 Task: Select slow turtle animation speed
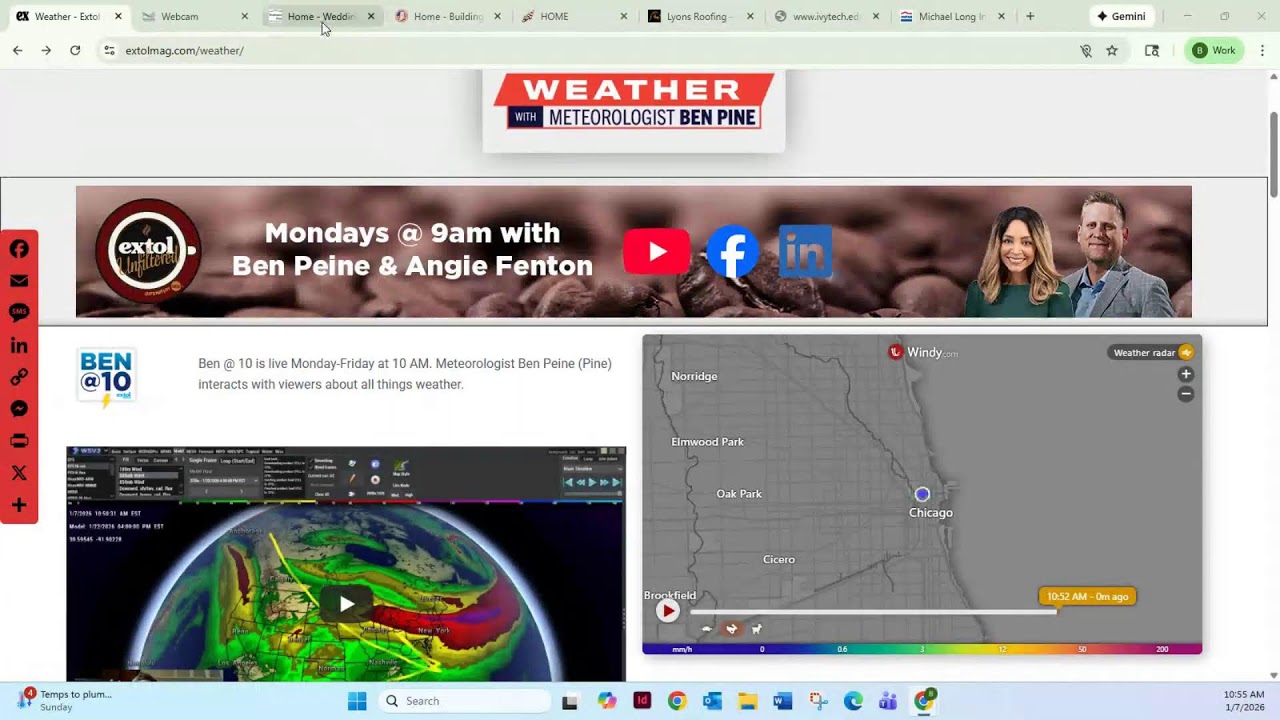point(706,629)
